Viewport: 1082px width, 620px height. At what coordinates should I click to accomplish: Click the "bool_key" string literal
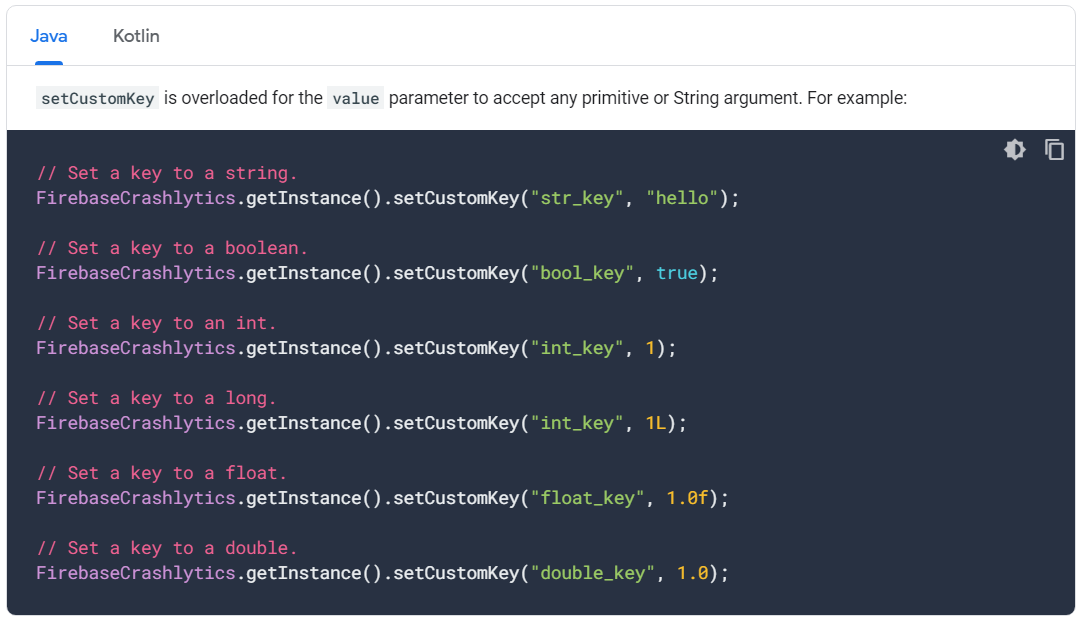pyautogui.click(x=582, y=273)
